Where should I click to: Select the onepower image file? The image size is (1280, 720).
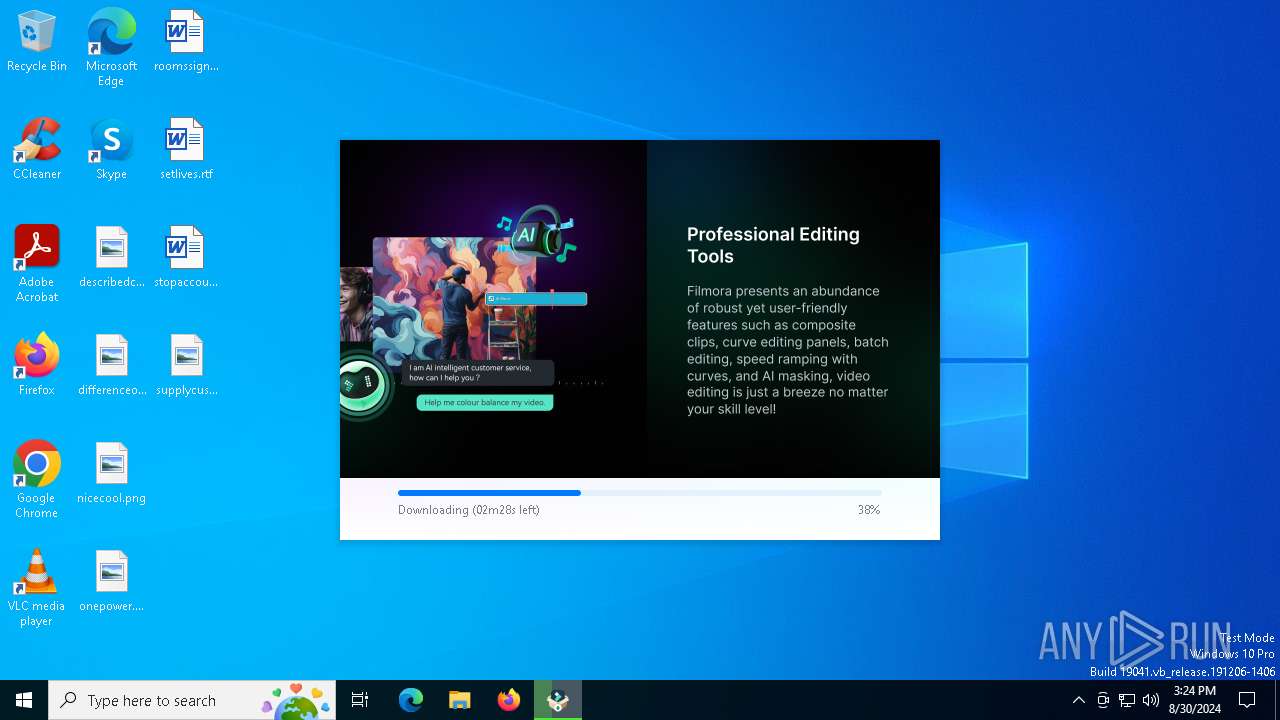click(x=111, y=582)
